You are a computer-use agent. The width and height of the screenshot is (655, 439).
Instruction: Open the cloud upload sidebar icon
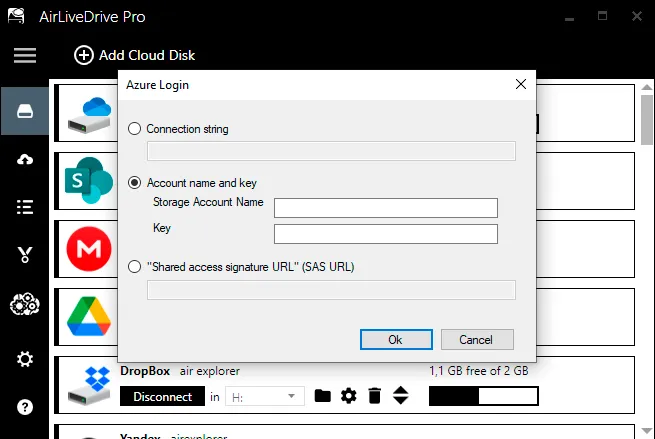tap(25, 159)
